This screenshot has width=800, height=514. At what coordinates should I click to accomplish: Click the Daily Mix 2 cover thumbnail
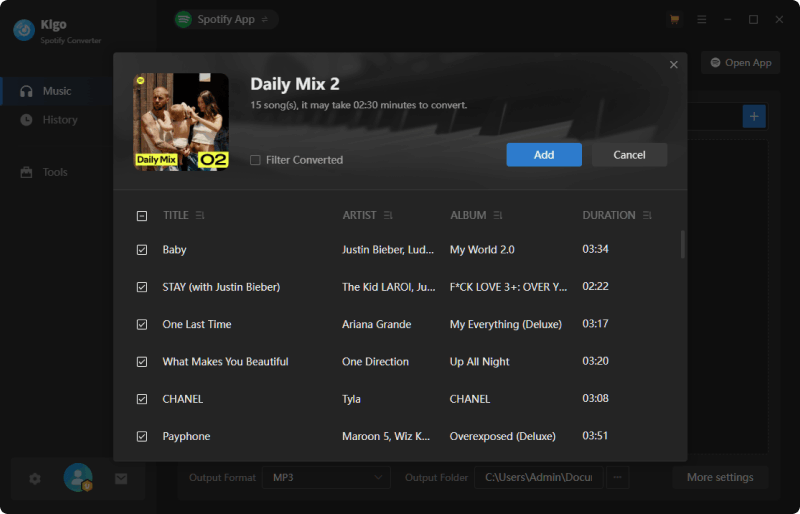coord(181,121)
